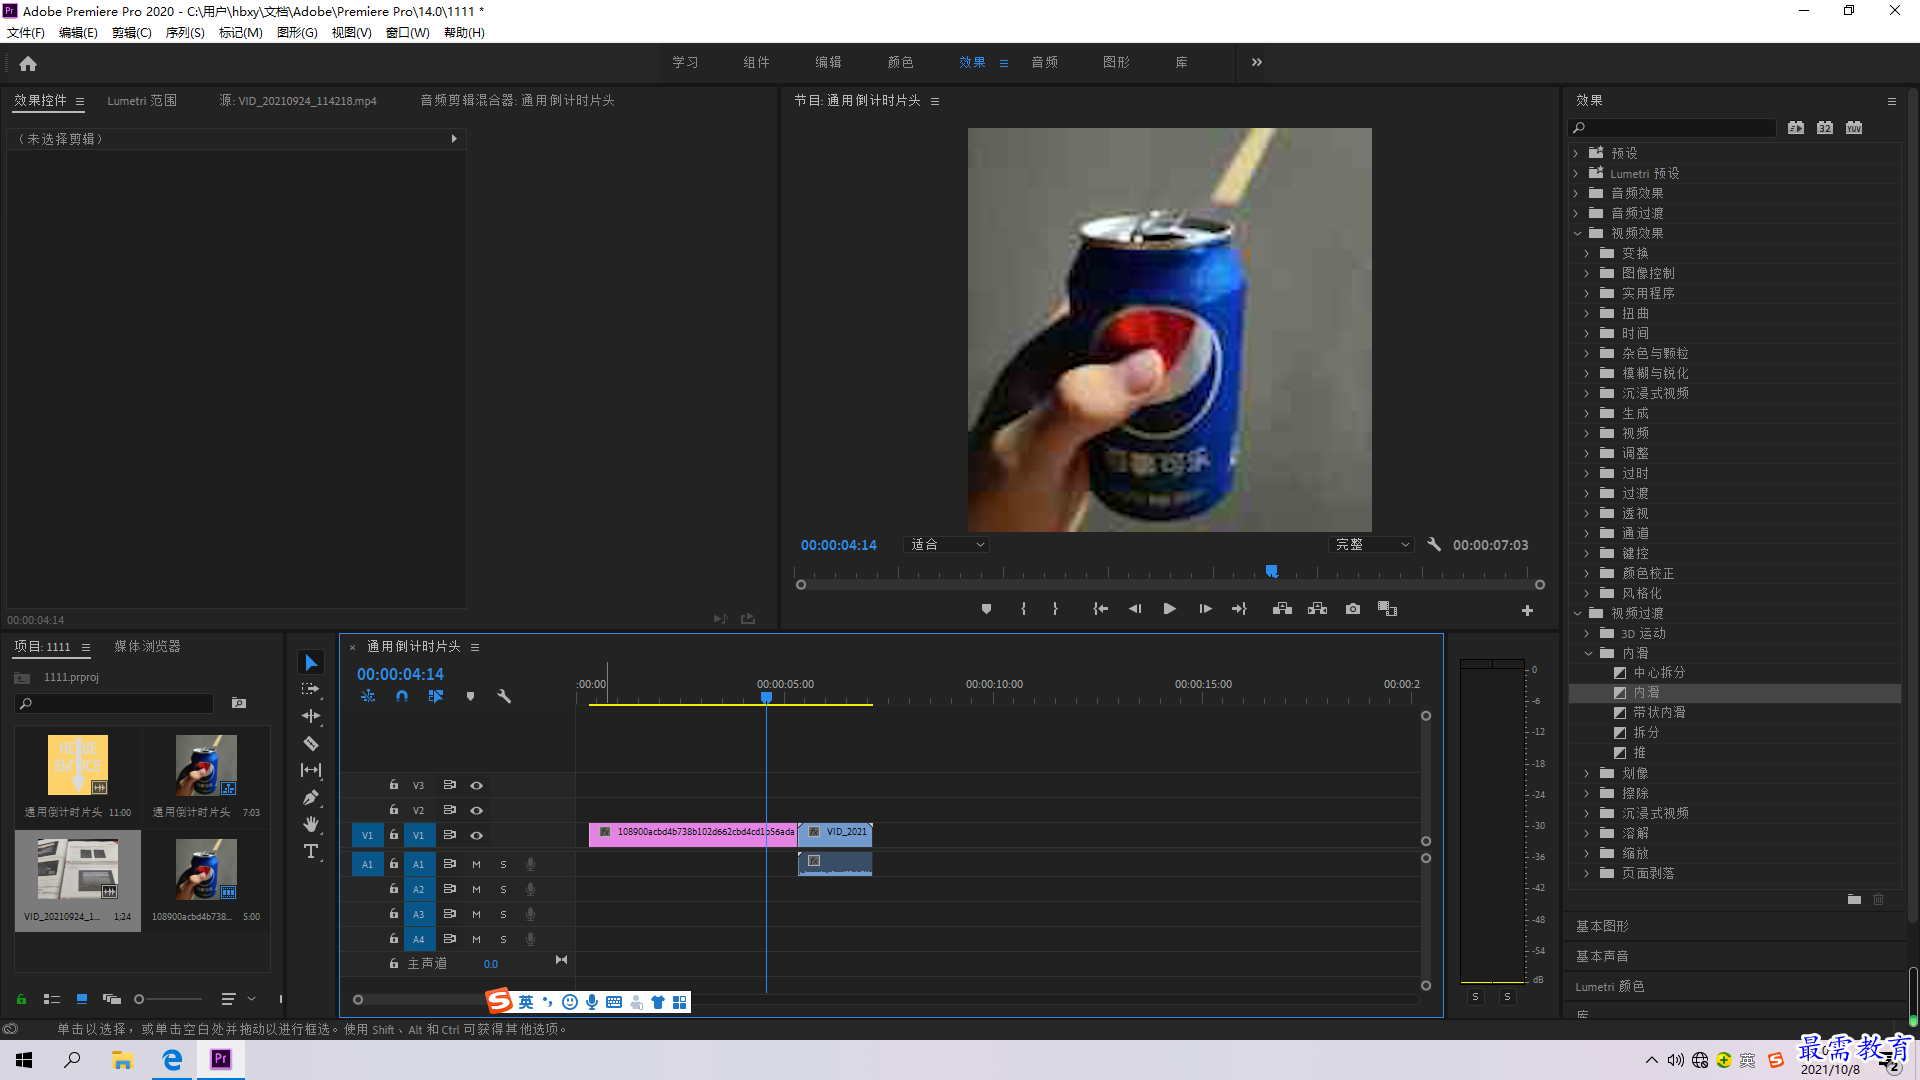Open 窗口(W) menu

[x=407, y=32]
